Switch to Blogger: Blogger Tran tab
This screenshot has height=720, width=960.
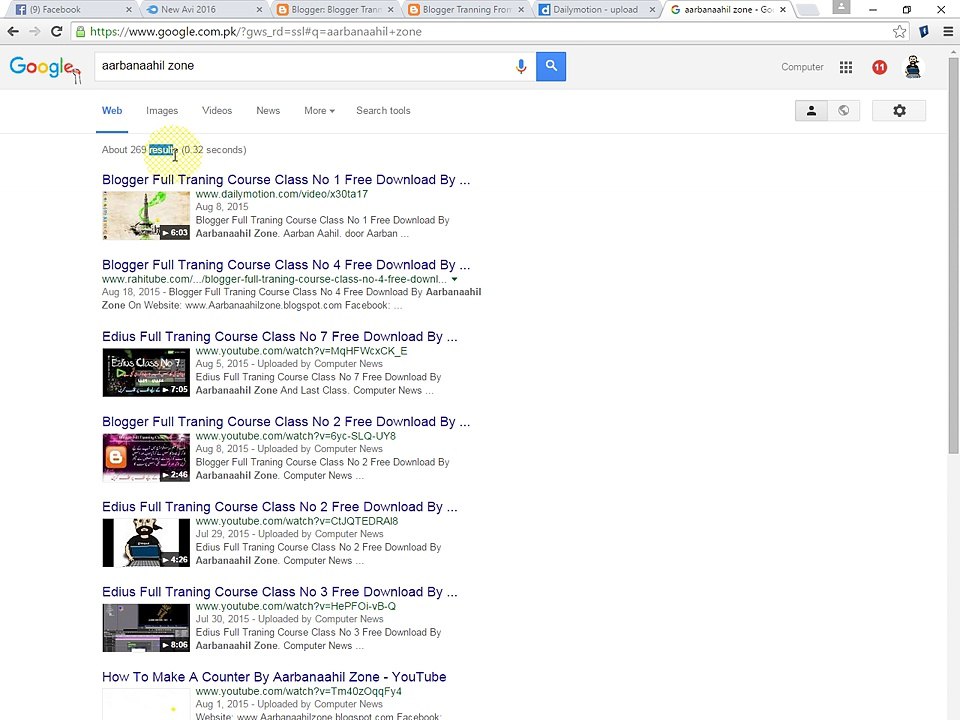[336, 10]
